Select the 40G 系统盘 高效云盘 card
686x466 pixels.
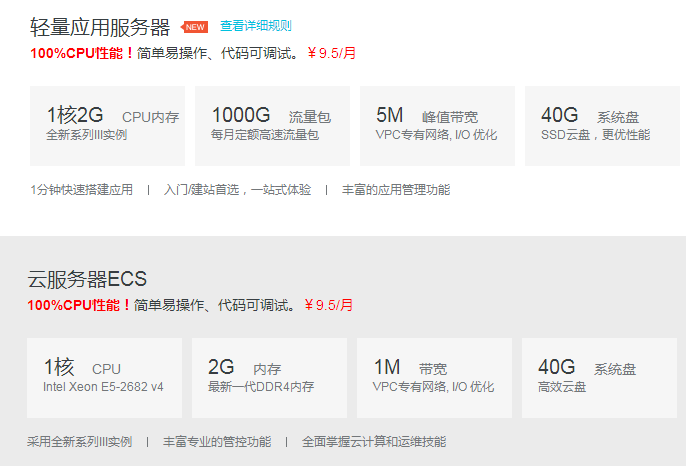pyautogui.click(x=599, y=378)
